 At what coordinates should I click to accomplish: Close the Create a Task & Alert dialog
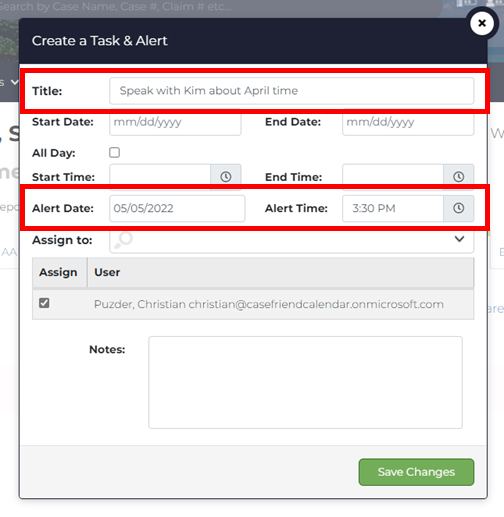(x=482, y=23)
